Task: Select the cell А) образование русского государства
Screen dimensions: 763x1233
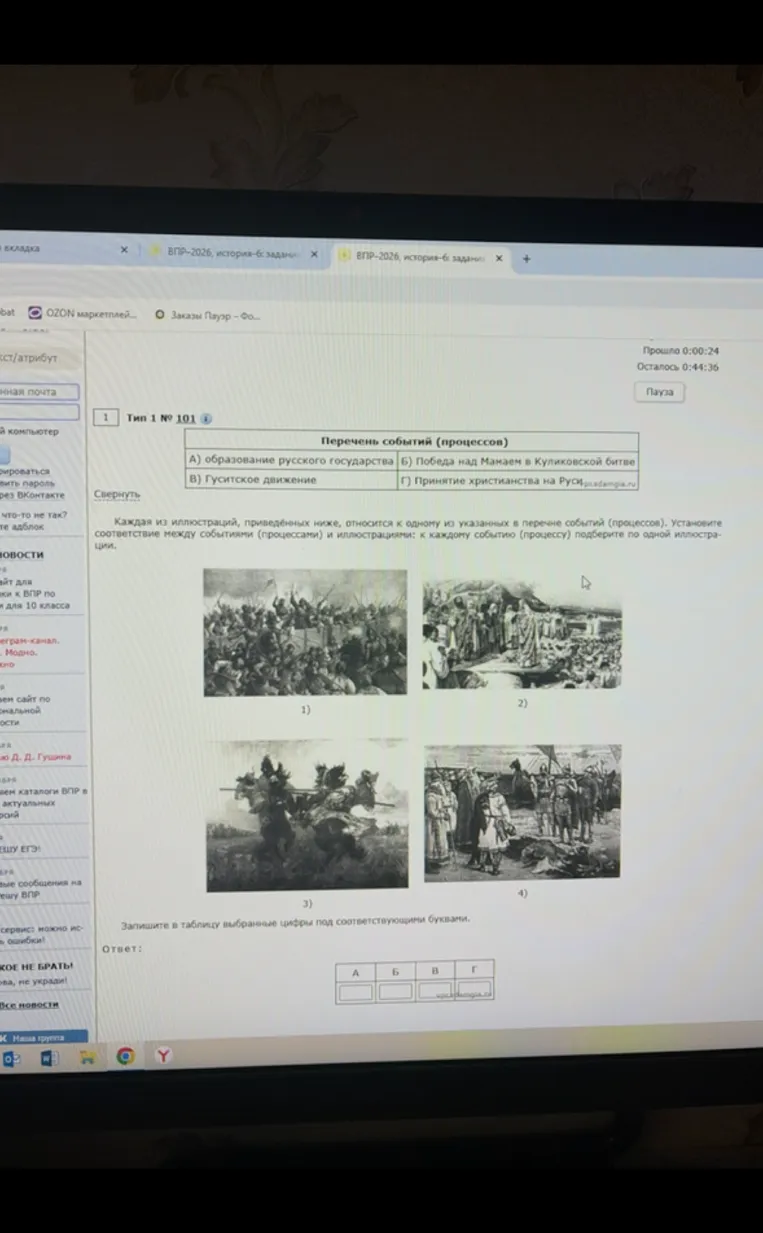Action: 291,461
